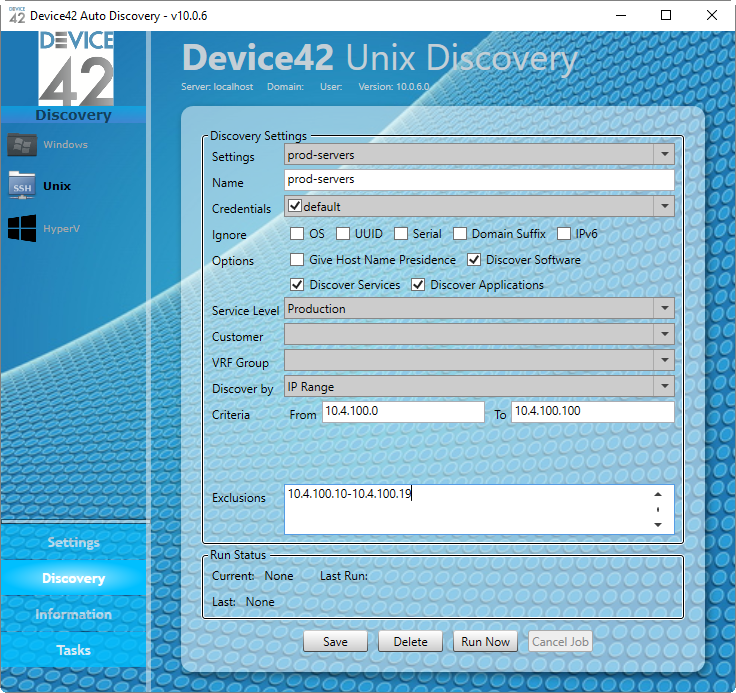Screen dimensions: 736x693
Task: Open the Service Level Production dropdown
Action: (x=479, y=308)
